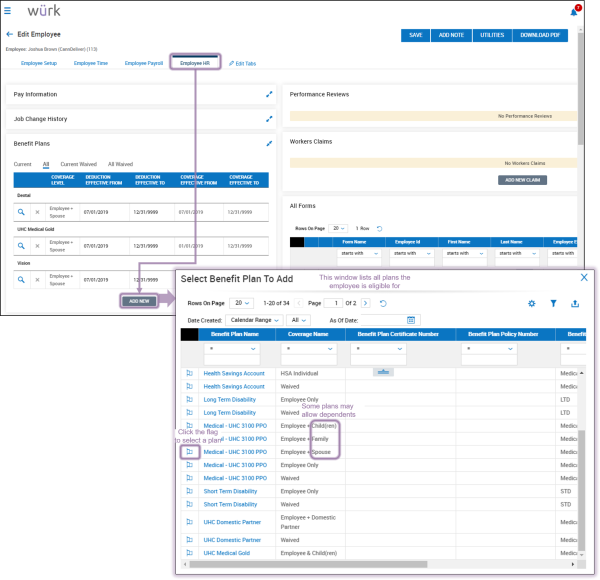Open the As Of Date calendar picker
The image size is (600, 580).
pos(411,320)
